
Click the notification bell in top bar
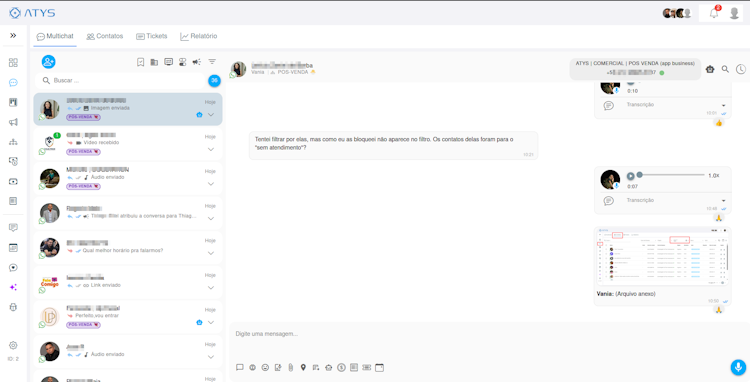coord(714,13)
